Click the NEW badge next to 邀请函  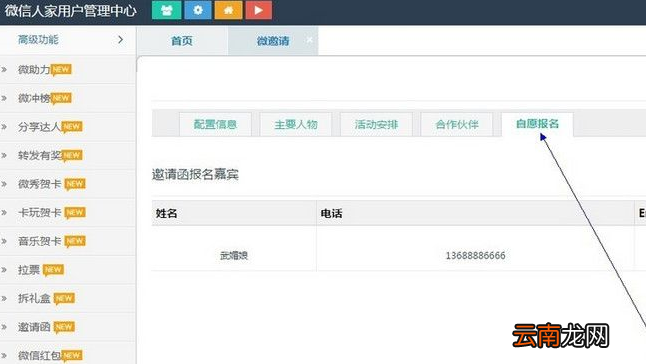[64, 327]
